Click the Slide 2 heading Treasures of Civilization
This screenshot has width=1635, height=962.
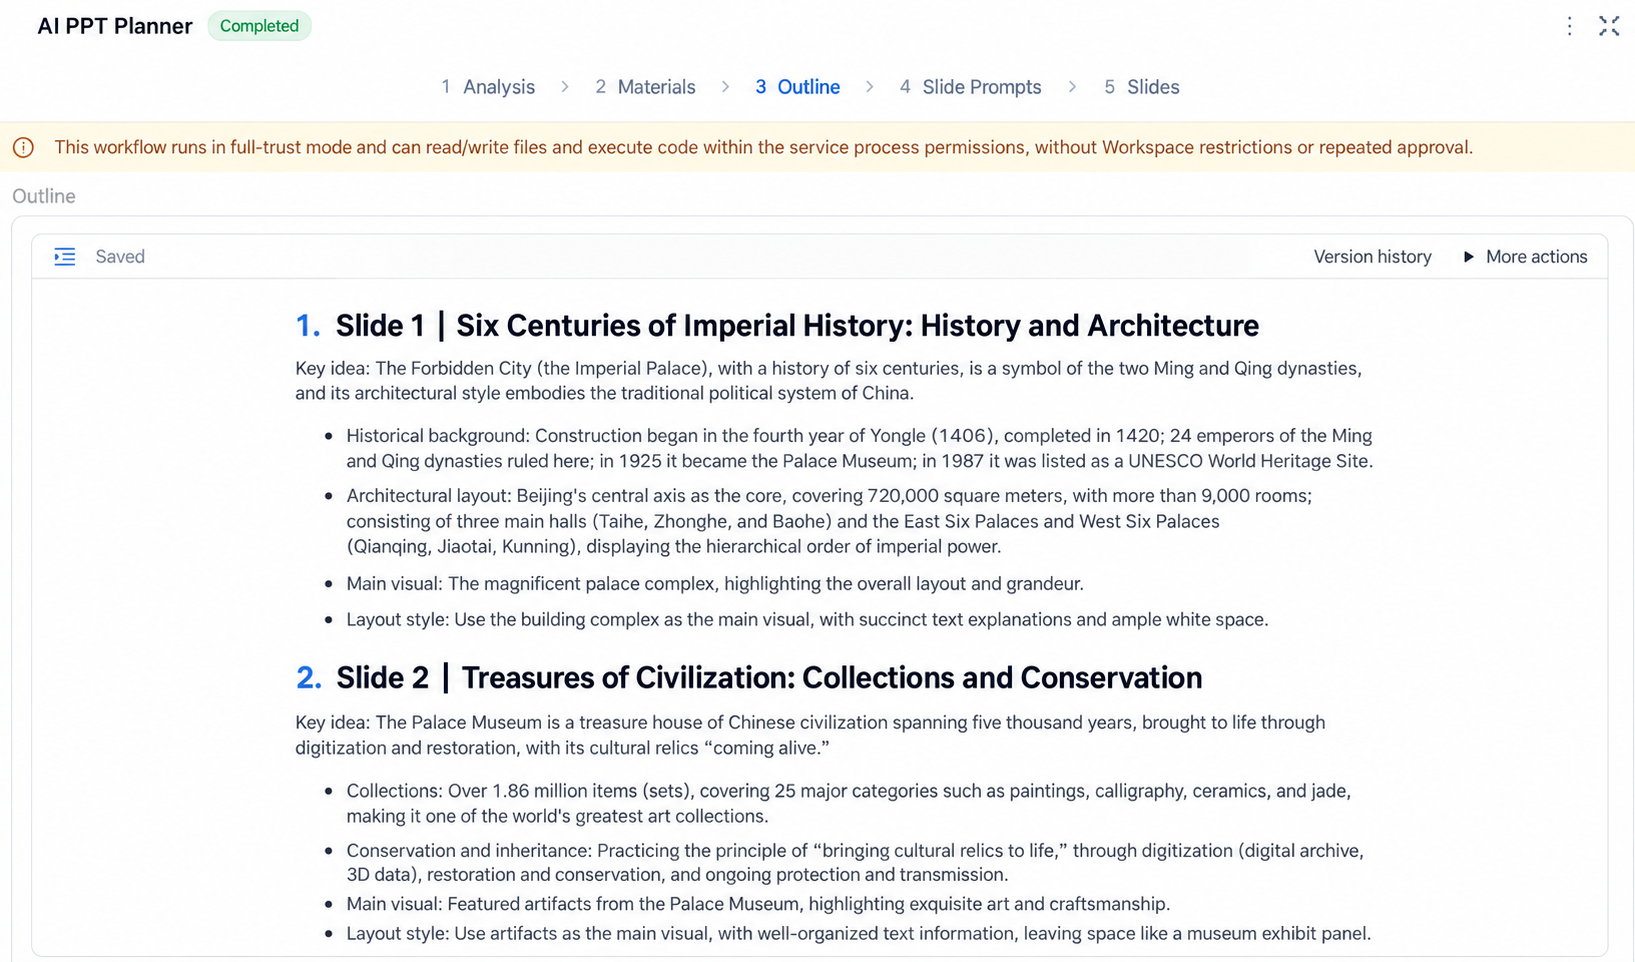tap(769, 678)
